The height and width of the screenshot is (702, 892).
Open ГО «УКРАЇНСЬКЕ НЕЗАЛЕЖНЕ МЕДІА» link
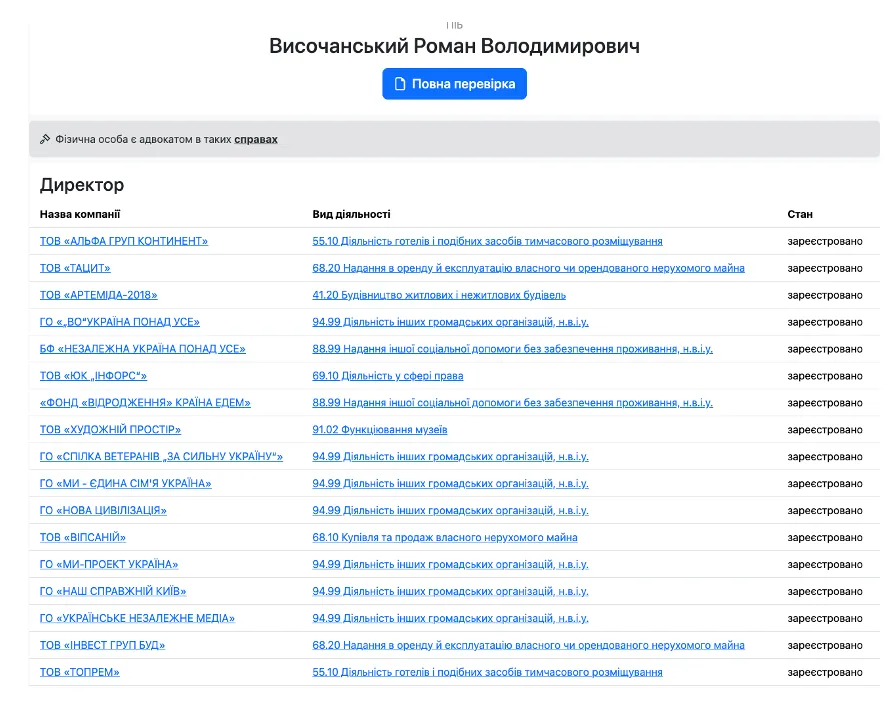click(137, 618)
